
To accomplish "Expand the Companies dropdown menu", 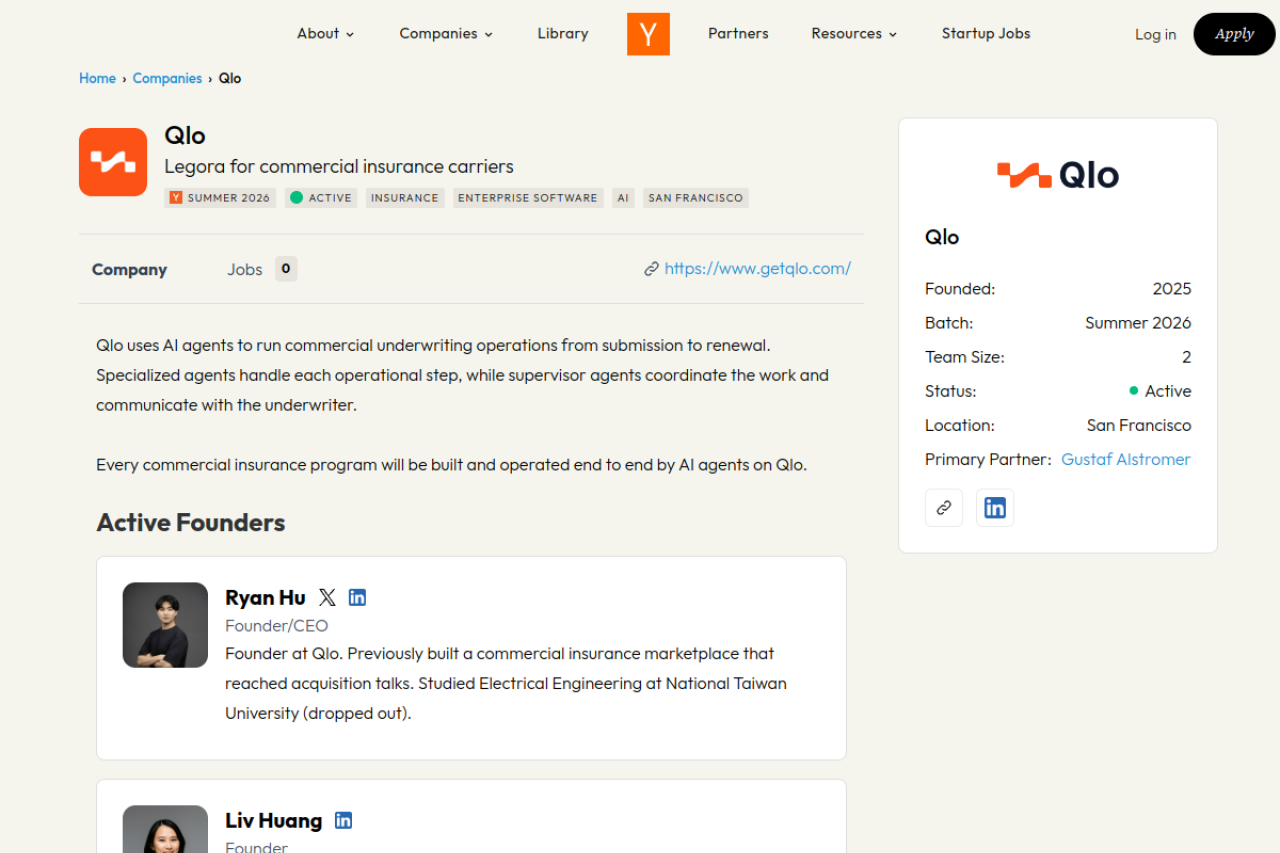I will pyautogui.click(x=446, y=34).
